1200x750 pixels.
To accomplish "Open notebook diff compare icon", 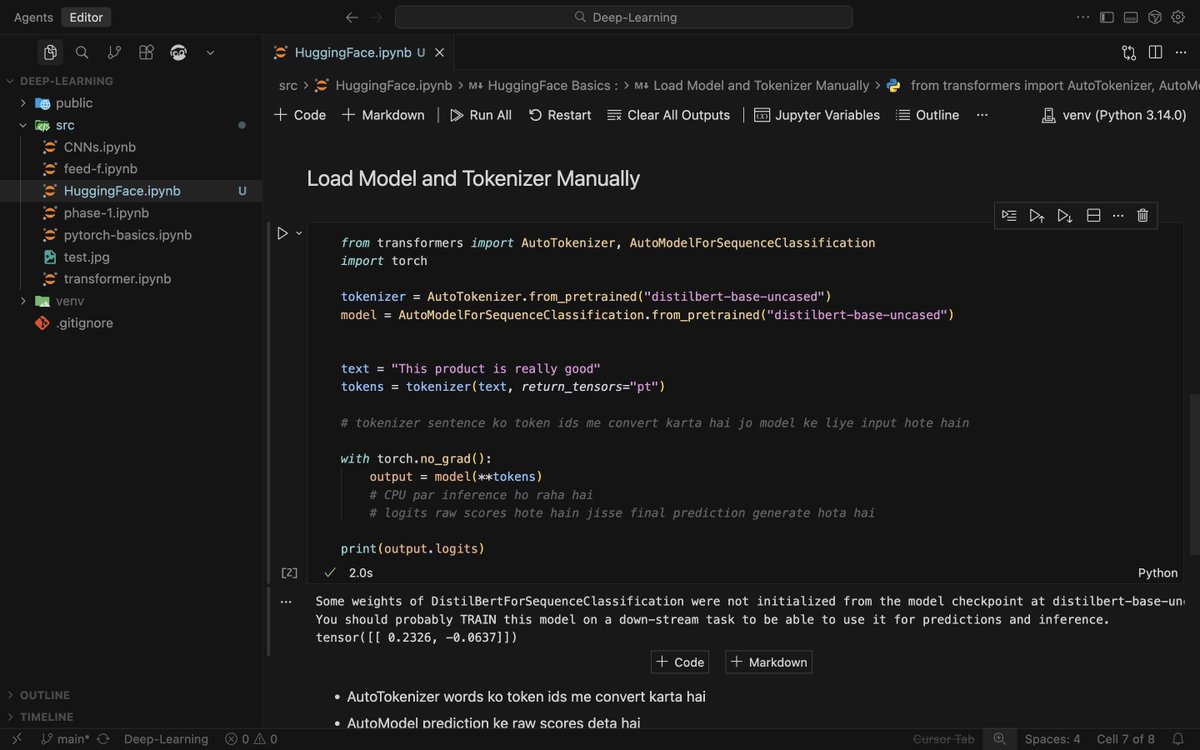I will click(x=1129, y=52).
